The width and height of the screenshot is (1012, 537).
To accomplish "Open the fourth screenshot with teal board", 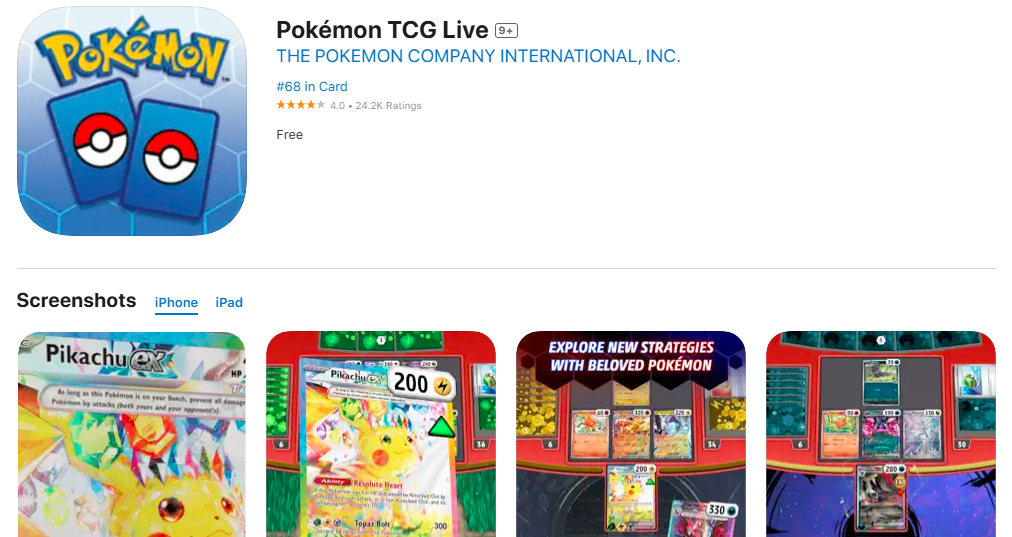I will click(x=881, y=434).
